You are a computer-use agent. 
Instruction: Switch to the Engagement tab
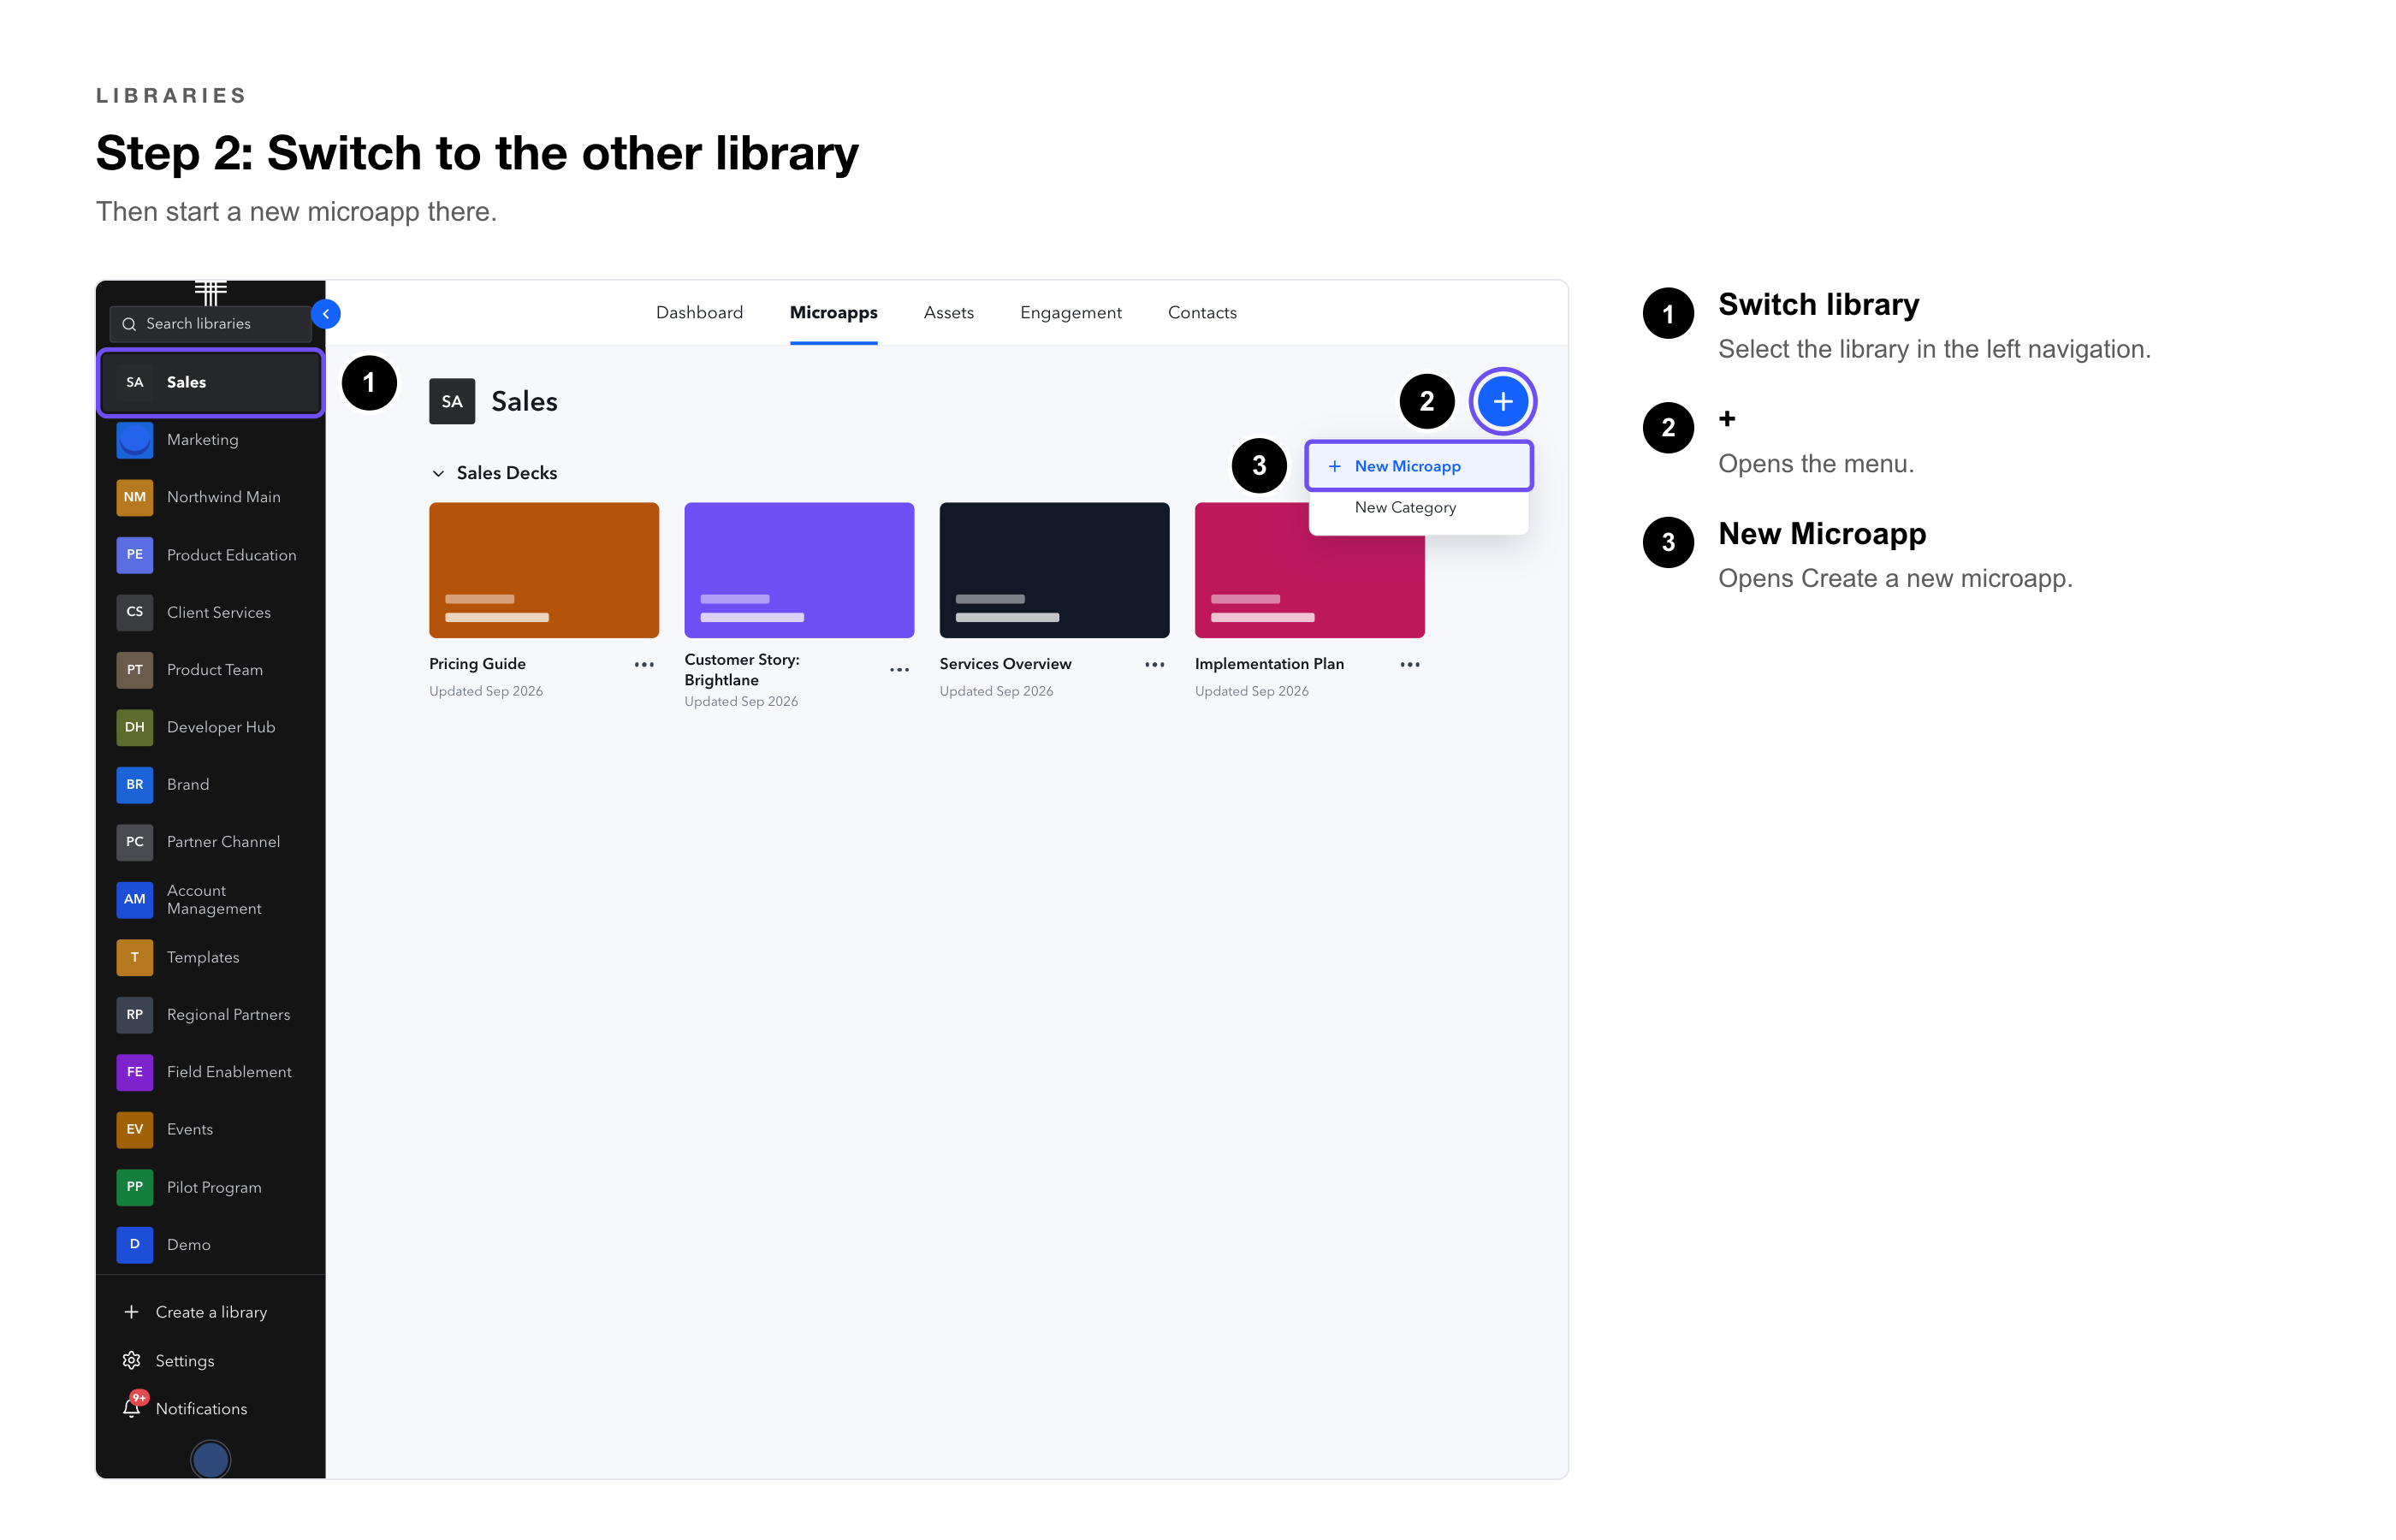point(1070,313)
